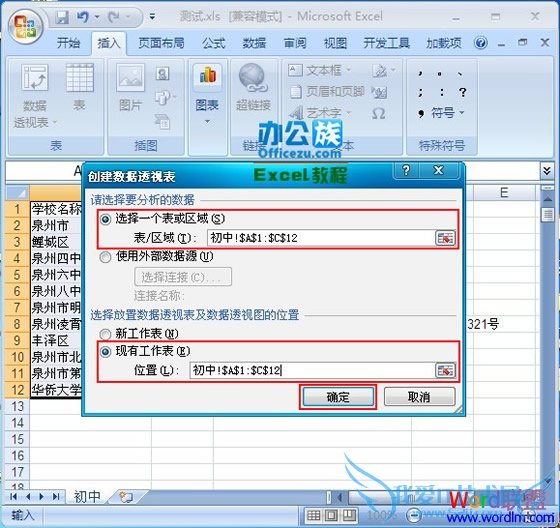Viewport: 560px width, 528px height.
Task: Click the zoom out minus button
Action: tap(414, 515)
